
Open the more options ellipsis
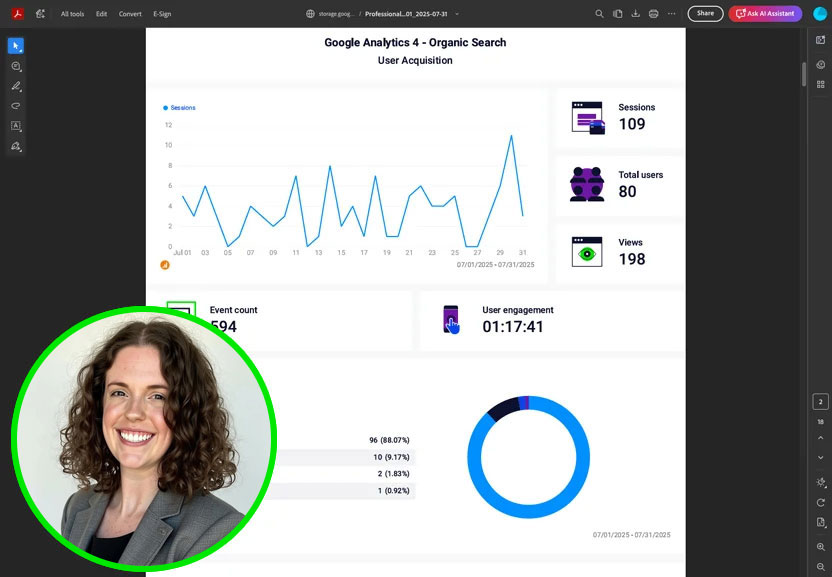[672, 14]
